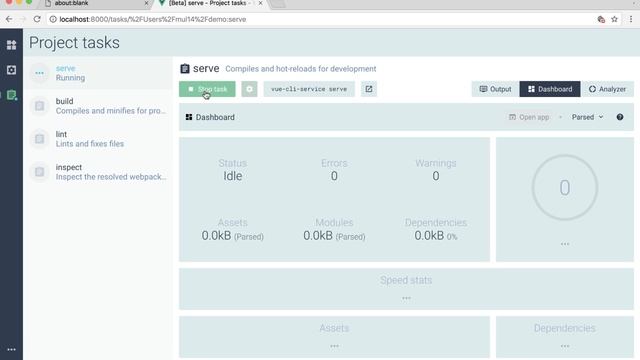Click the clipboard icon beside serve title
The image size is (640, 360).
pos(185,69)
